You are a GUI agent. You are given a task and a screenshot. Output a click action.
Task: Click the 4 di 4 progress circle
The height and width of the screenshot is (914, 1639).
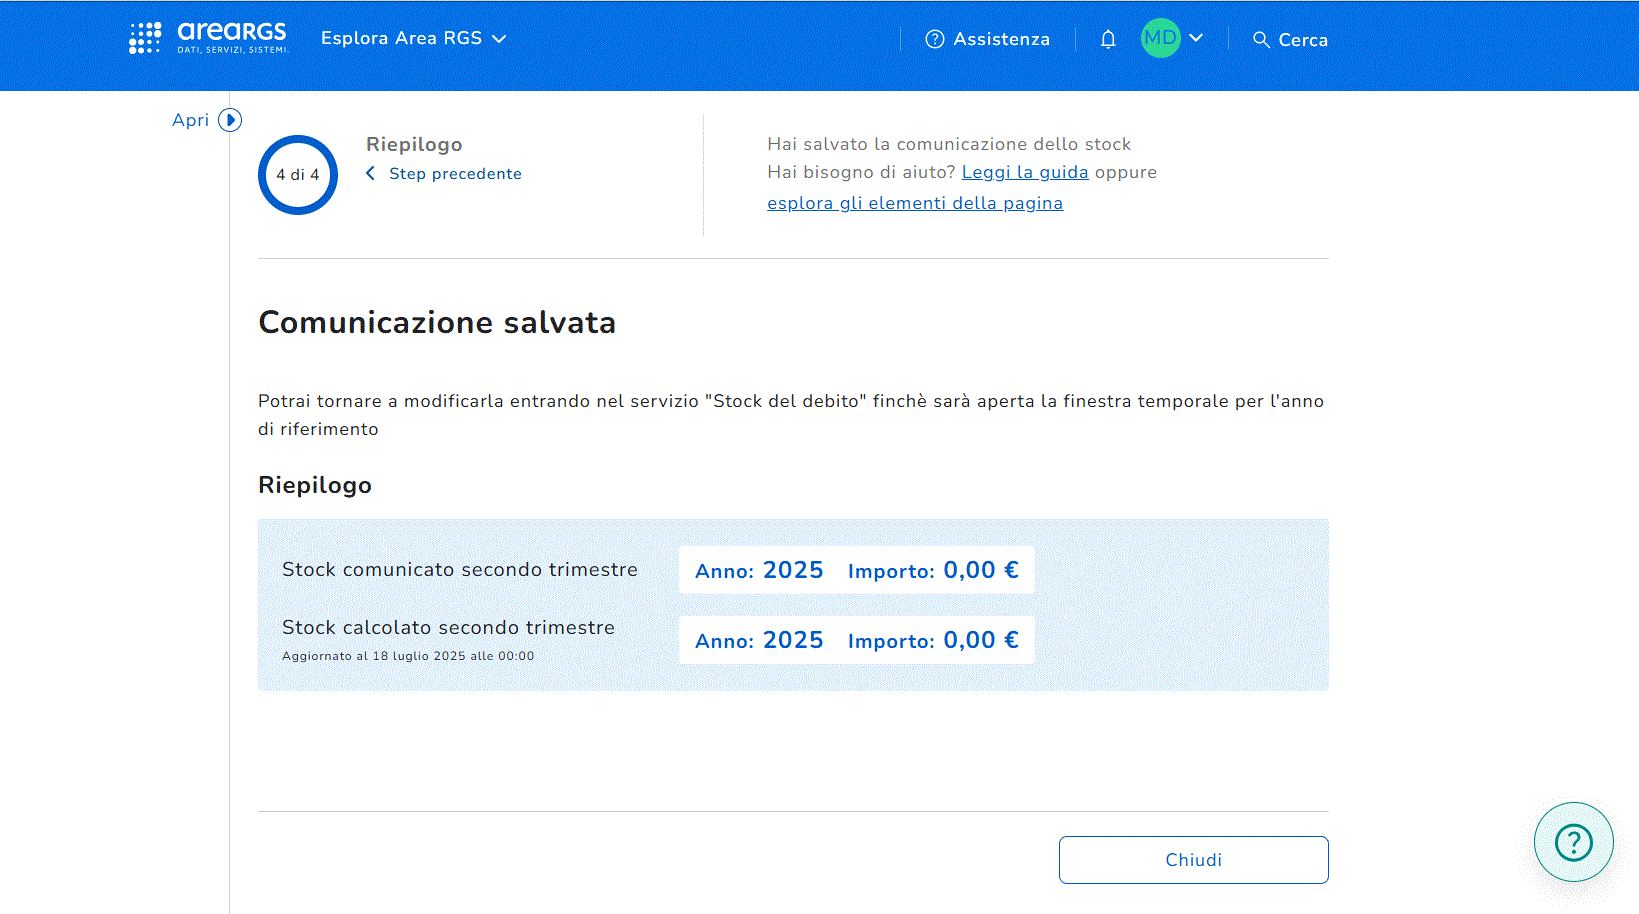tap(298, 175)
